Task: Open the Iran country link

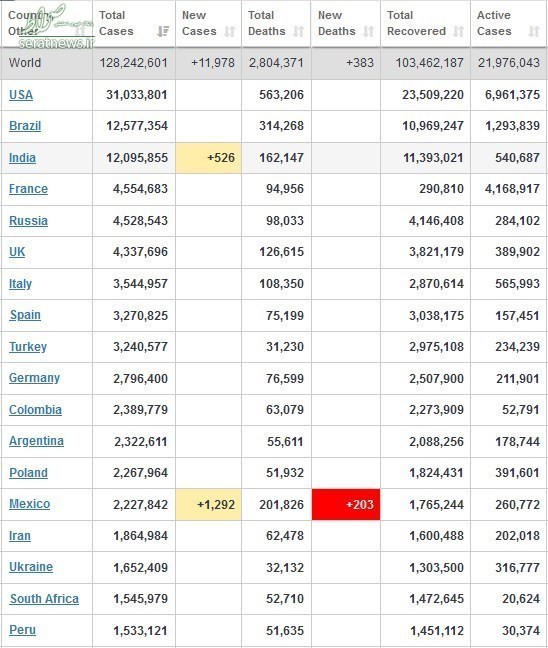Action: point(20,536)
